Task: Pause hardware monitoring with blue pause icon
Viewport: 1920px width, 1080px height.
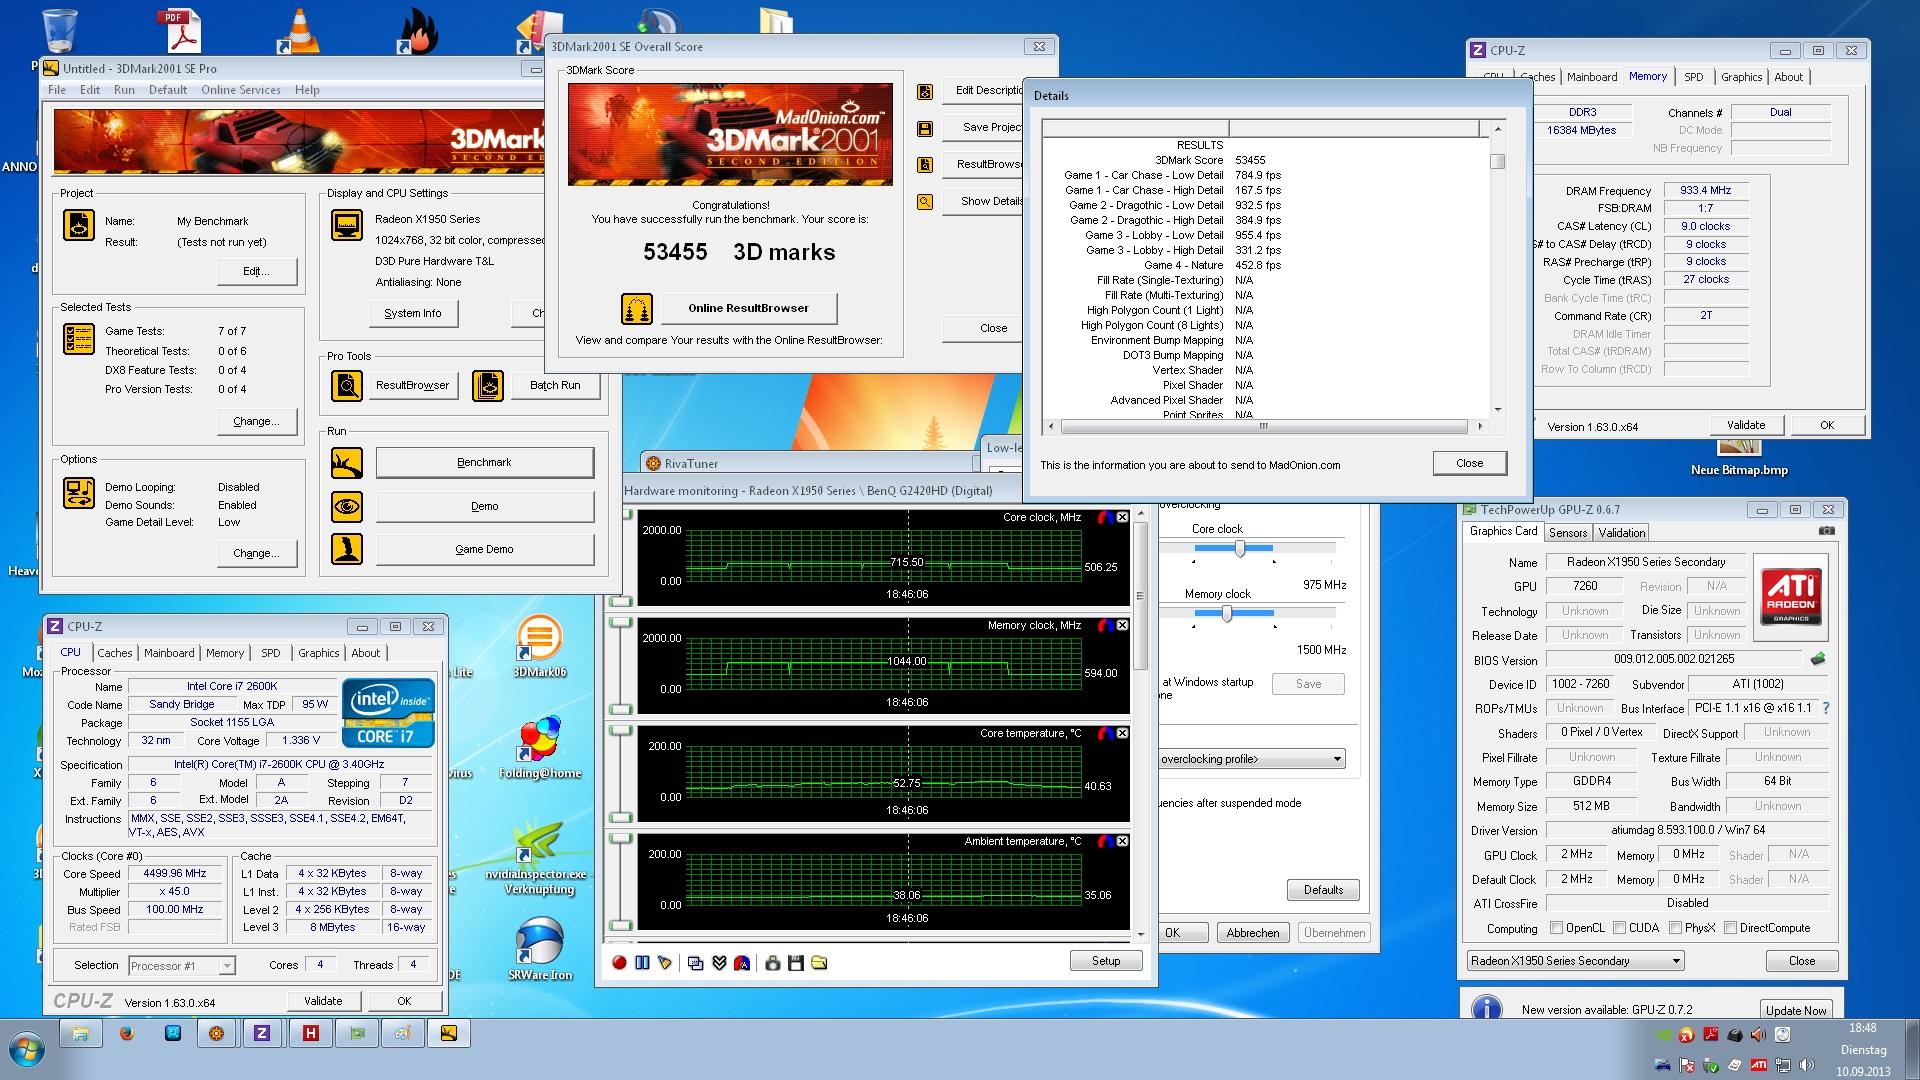Action: (642, 963)
